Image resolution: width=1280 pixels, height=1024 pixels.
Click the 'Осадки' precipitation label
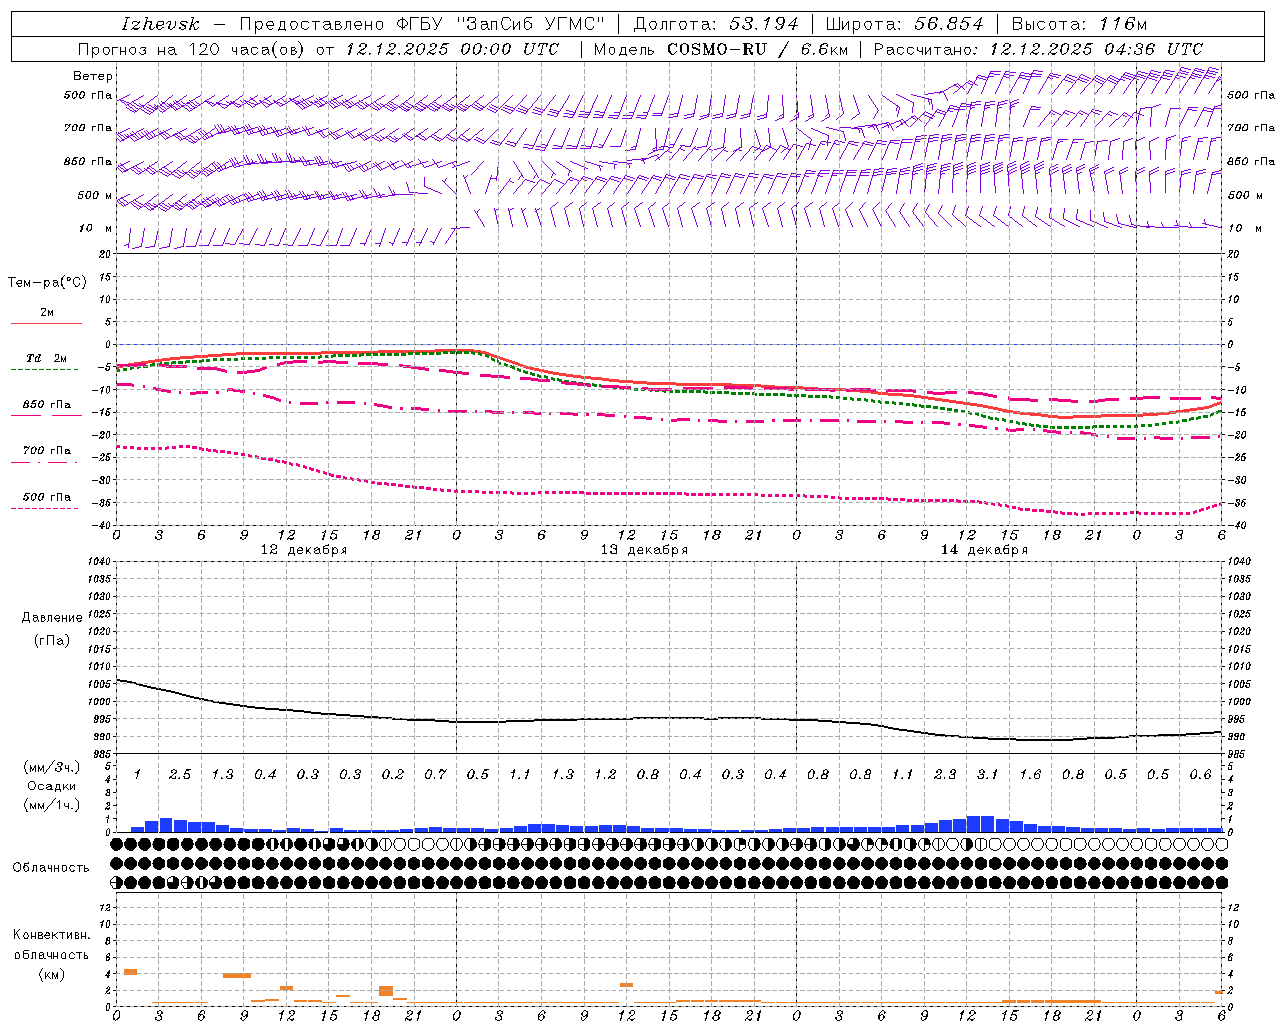pos(52,786)
